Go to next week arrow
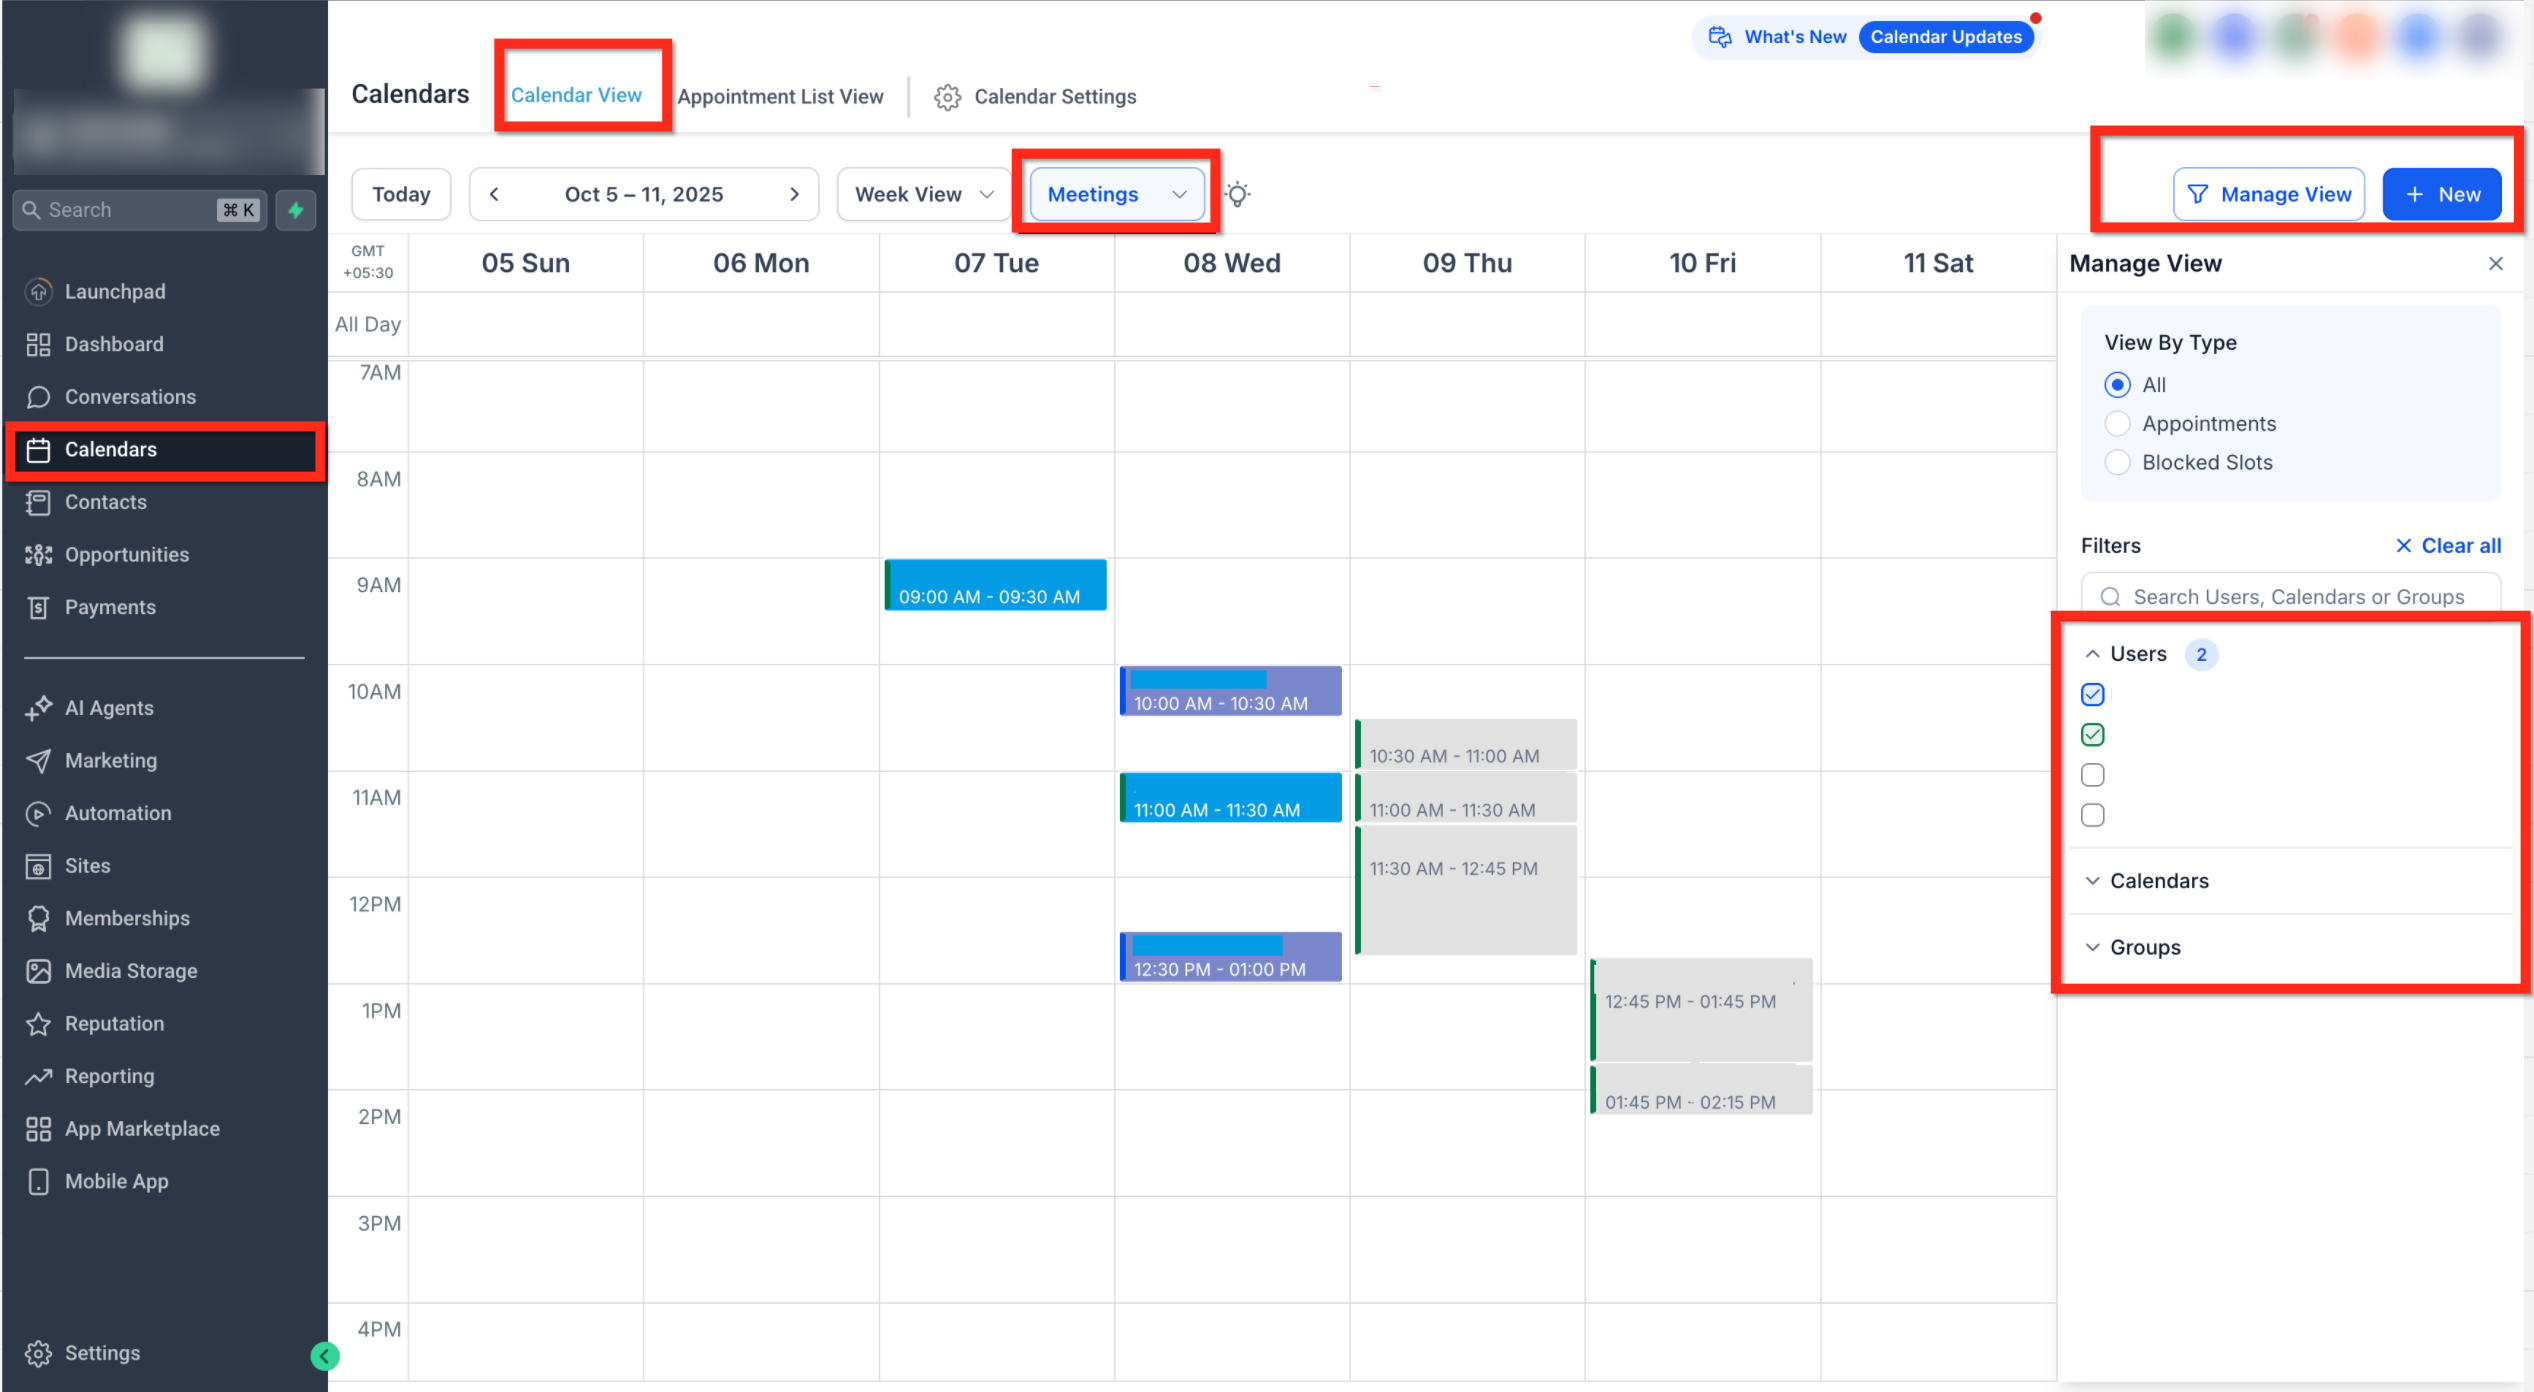This screenshot has height=1392, width=2534. click(x=794, y=194)
